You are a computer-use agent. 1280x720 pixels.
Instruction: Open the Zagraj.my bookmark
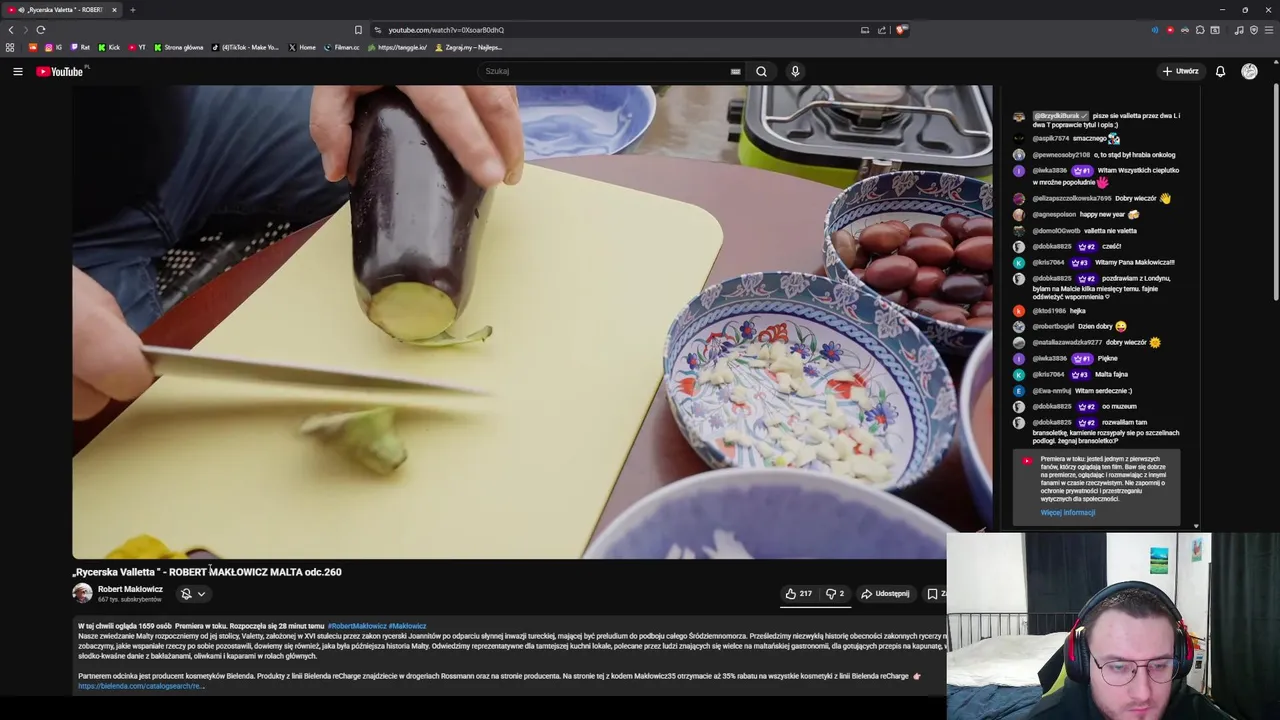tap(469, 47)
